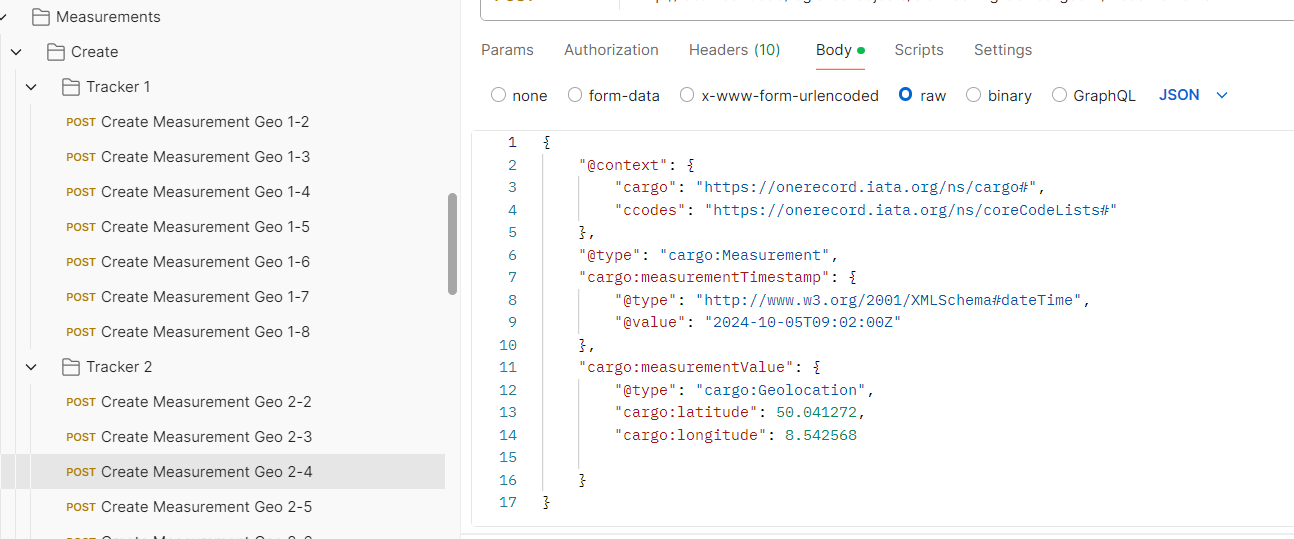This screenshot has width=1294, height=539.
Task: Select the none body type radio
Action: (498, 95)
